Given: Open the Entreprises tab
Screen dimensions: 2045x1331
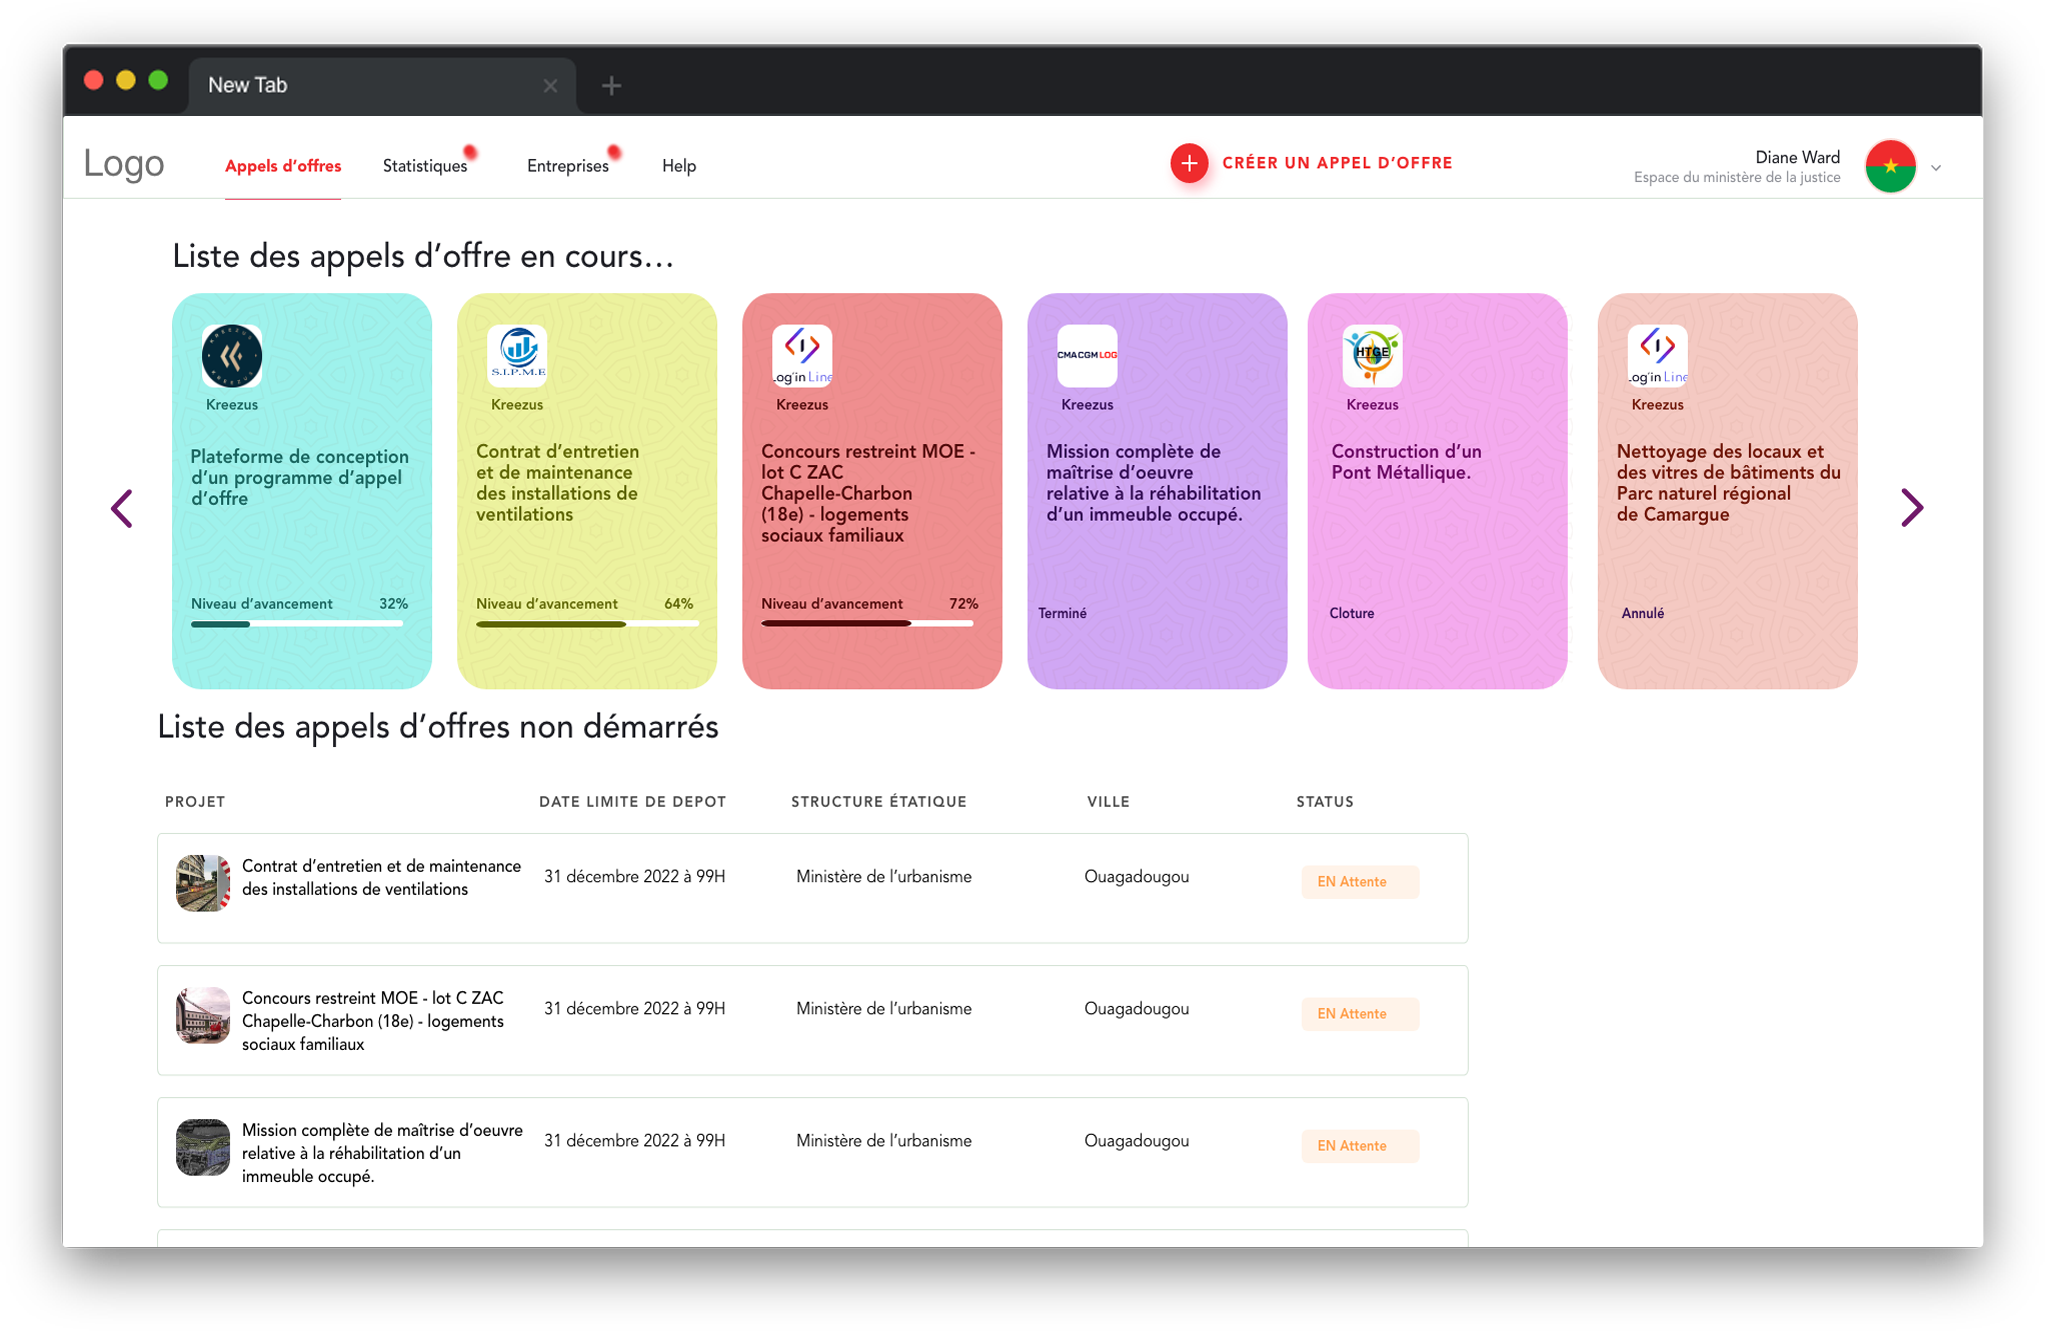Looking at the screenshot, I should point(568,166).
